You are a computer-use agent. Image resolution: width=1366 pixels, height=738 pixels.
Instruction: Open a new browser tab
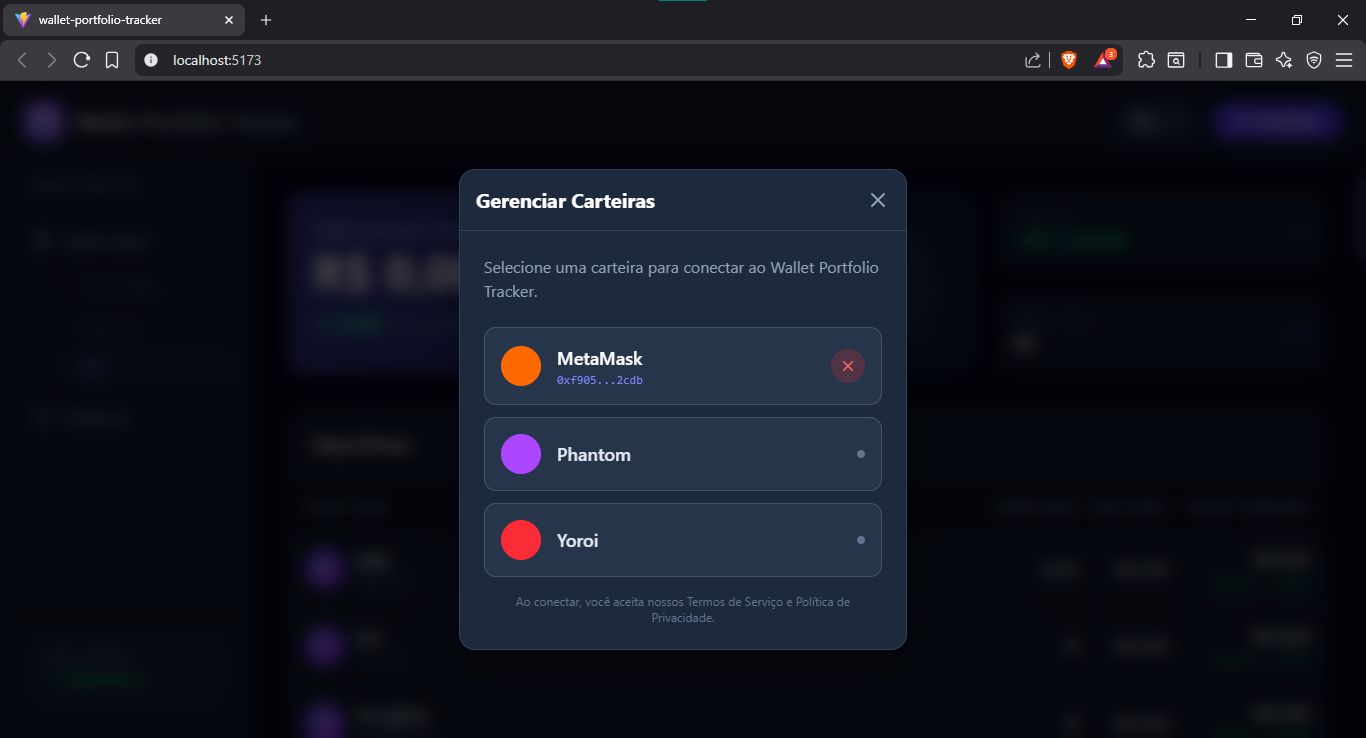265,19
